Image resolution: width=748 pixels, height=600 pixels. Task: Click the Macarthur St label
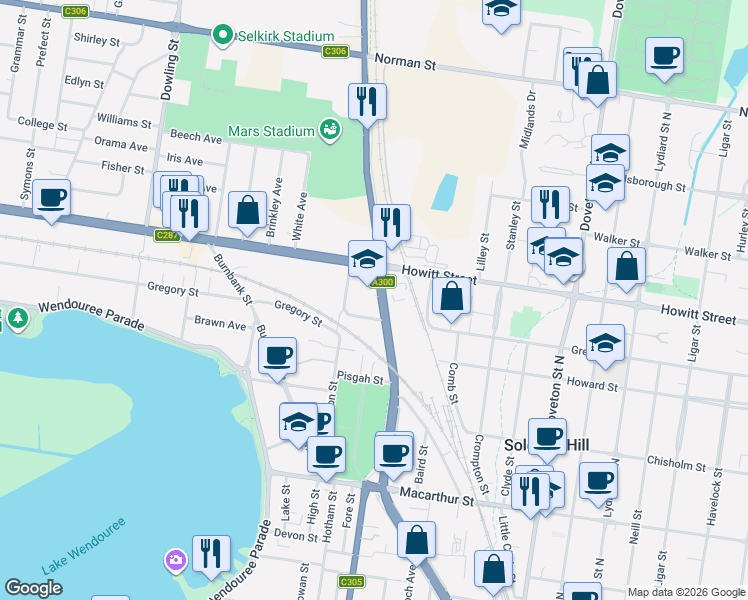(x=436, y=496)
